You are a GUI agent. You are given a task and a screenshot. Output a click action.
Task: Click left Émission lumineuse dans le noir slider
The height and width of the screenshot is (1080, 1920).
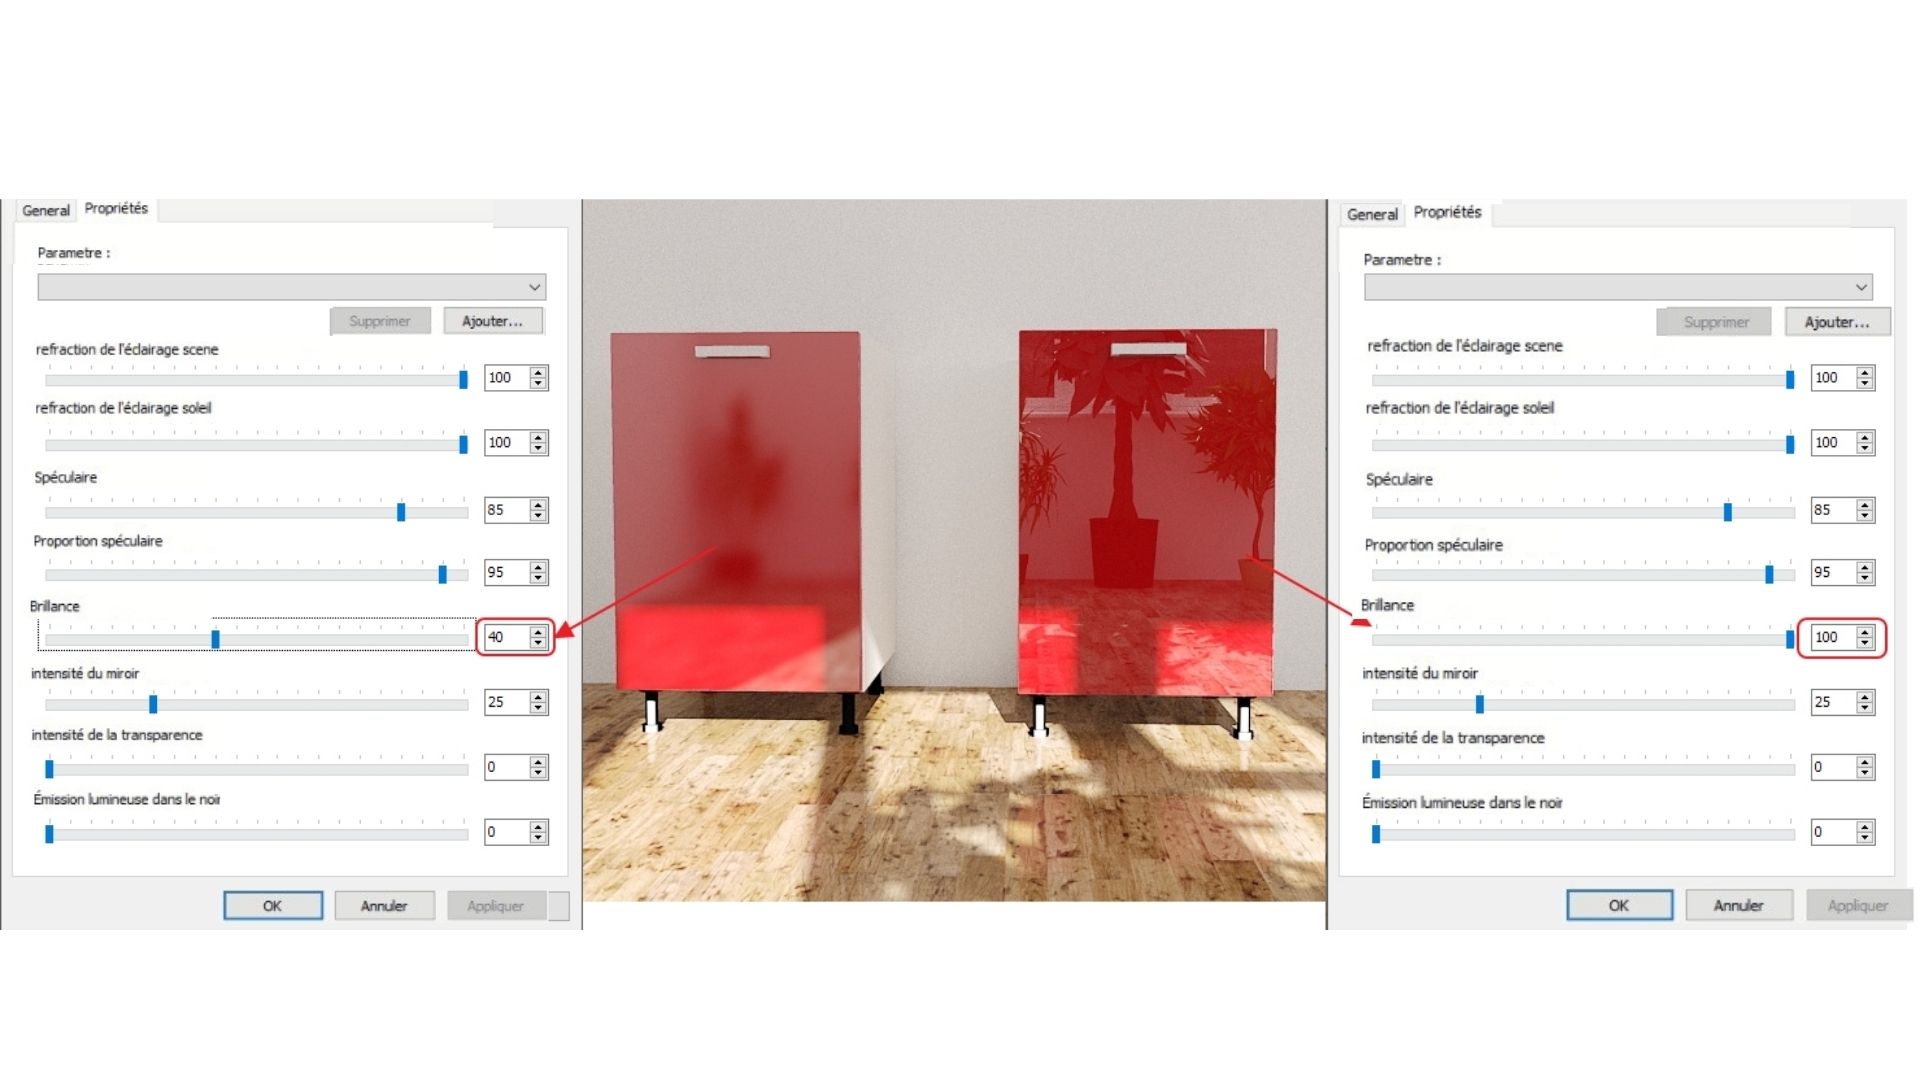tap(49, 833)
